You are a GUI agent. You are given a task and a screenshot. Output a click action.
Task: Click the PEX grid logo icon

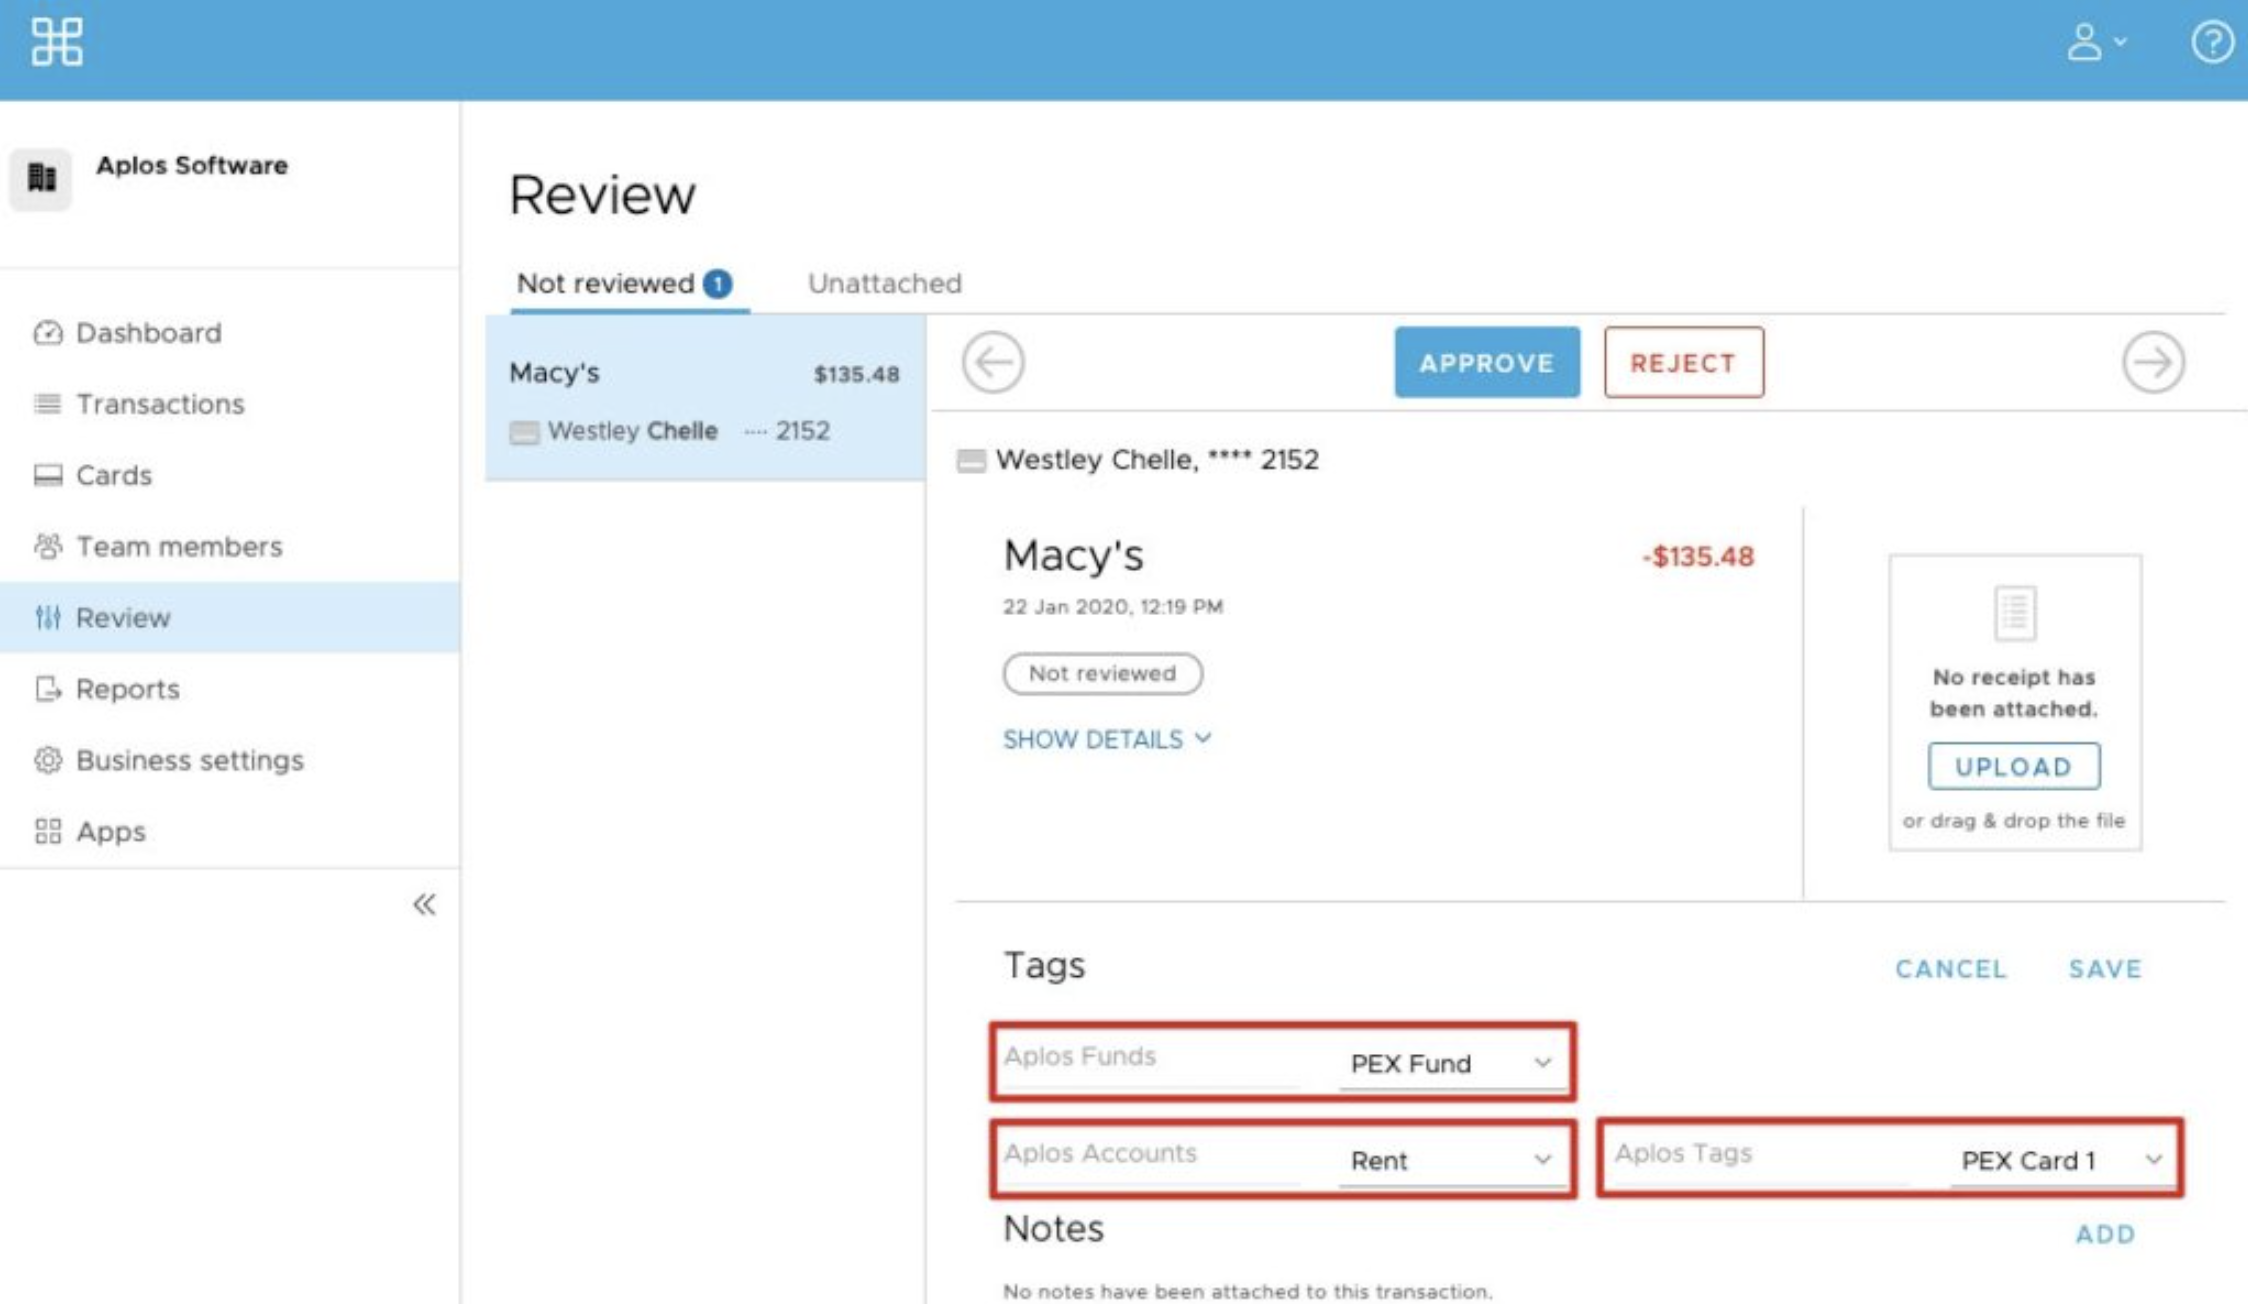56,42
